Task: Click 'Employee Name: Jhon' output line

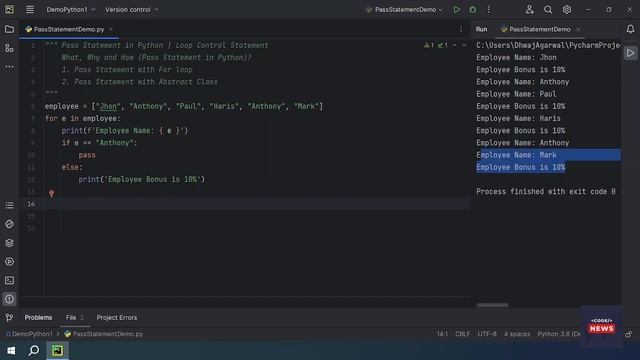Action: coord(516,58)
